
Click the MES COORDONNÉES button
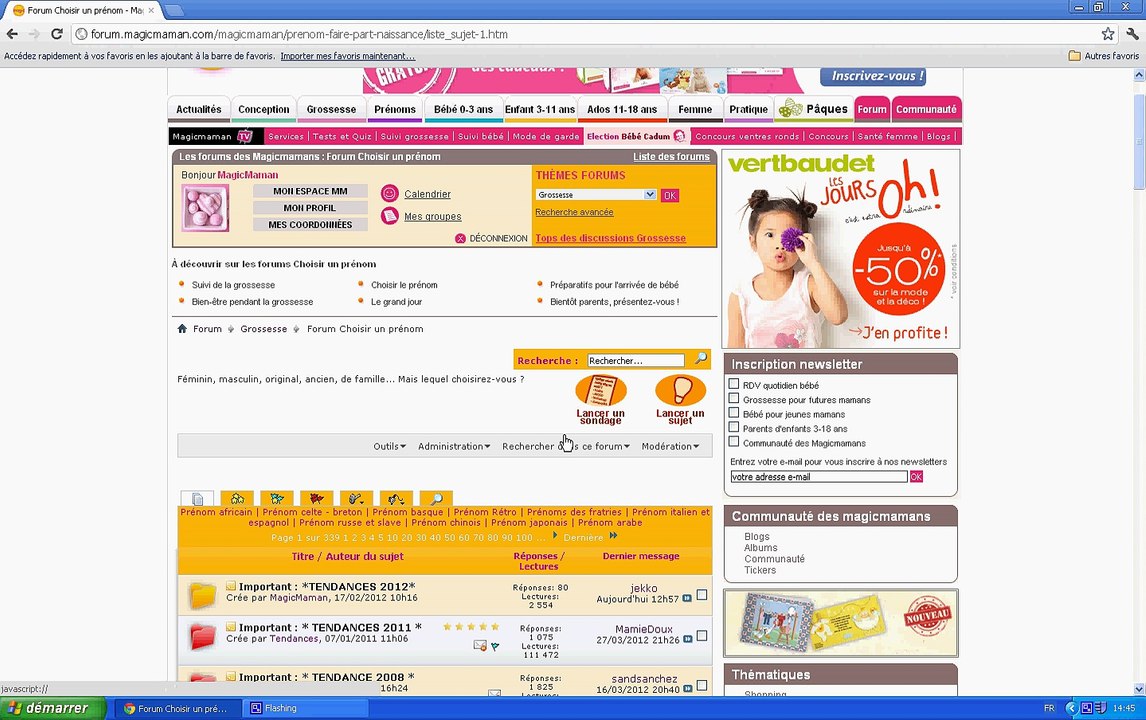click(x=310, y=224)
